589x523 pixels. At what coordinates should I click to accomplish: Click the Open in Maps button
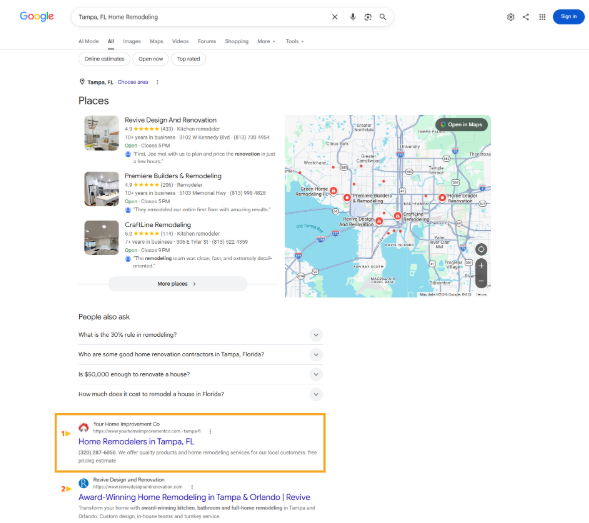pos(461,124)
